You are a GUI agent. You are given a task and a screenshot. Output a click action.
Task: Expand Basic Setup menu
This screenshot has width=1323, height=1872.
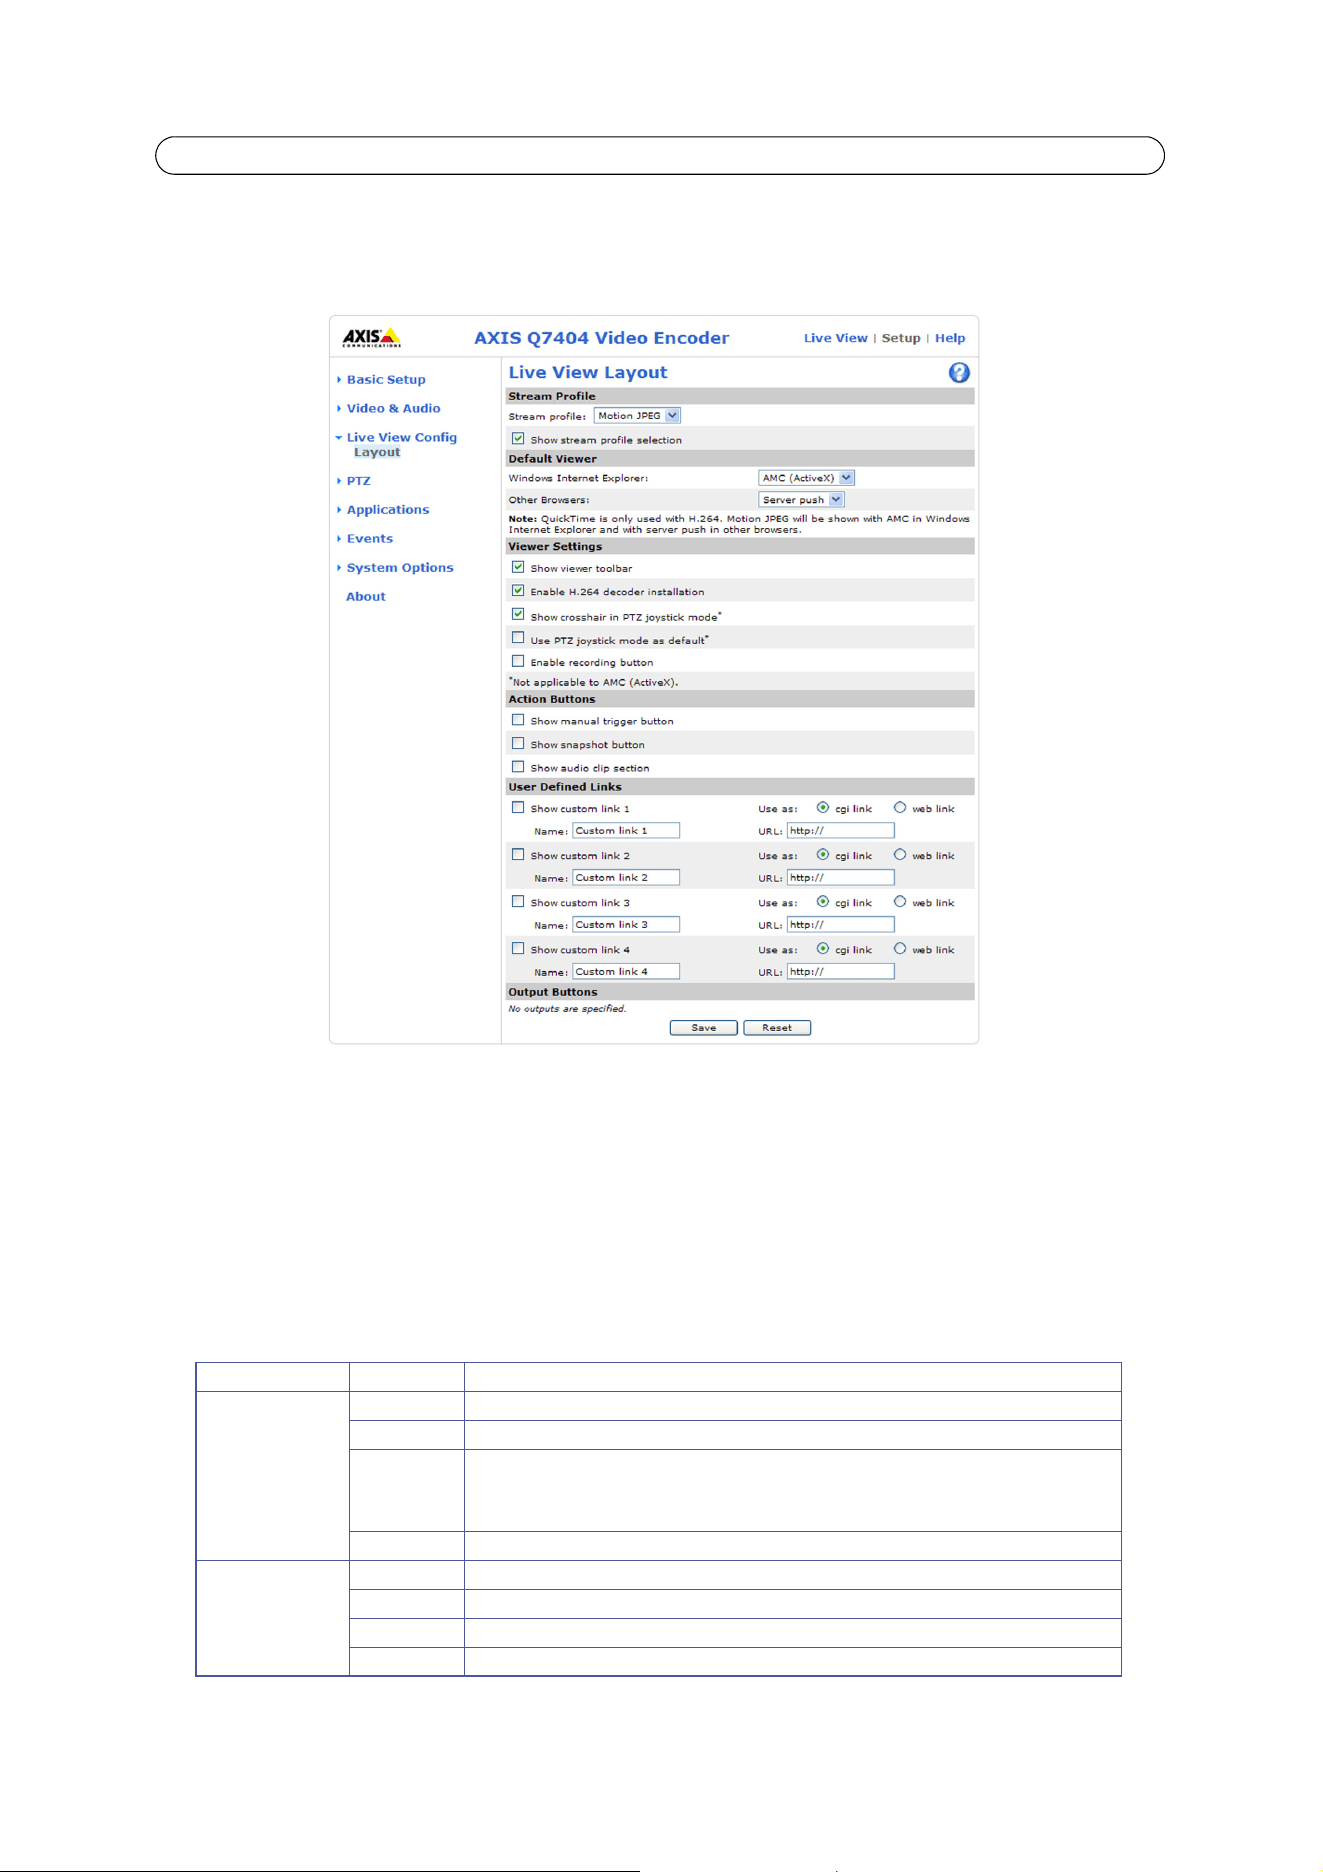point(386,380)
